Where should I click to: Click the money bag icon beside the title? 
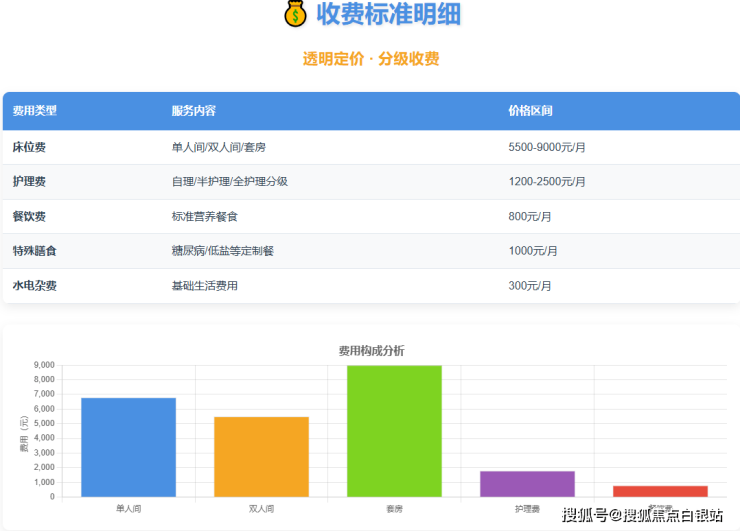pos(295,14)
